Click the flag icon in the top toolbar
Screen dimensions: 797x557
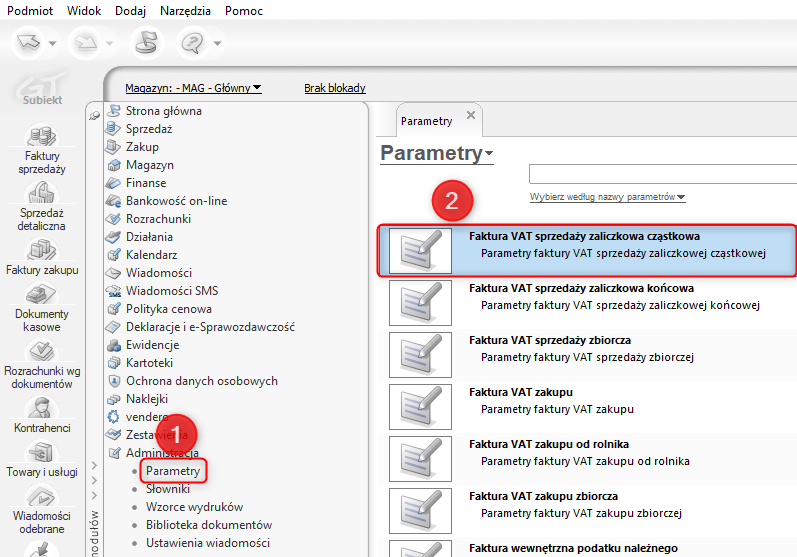pos(146,43)
